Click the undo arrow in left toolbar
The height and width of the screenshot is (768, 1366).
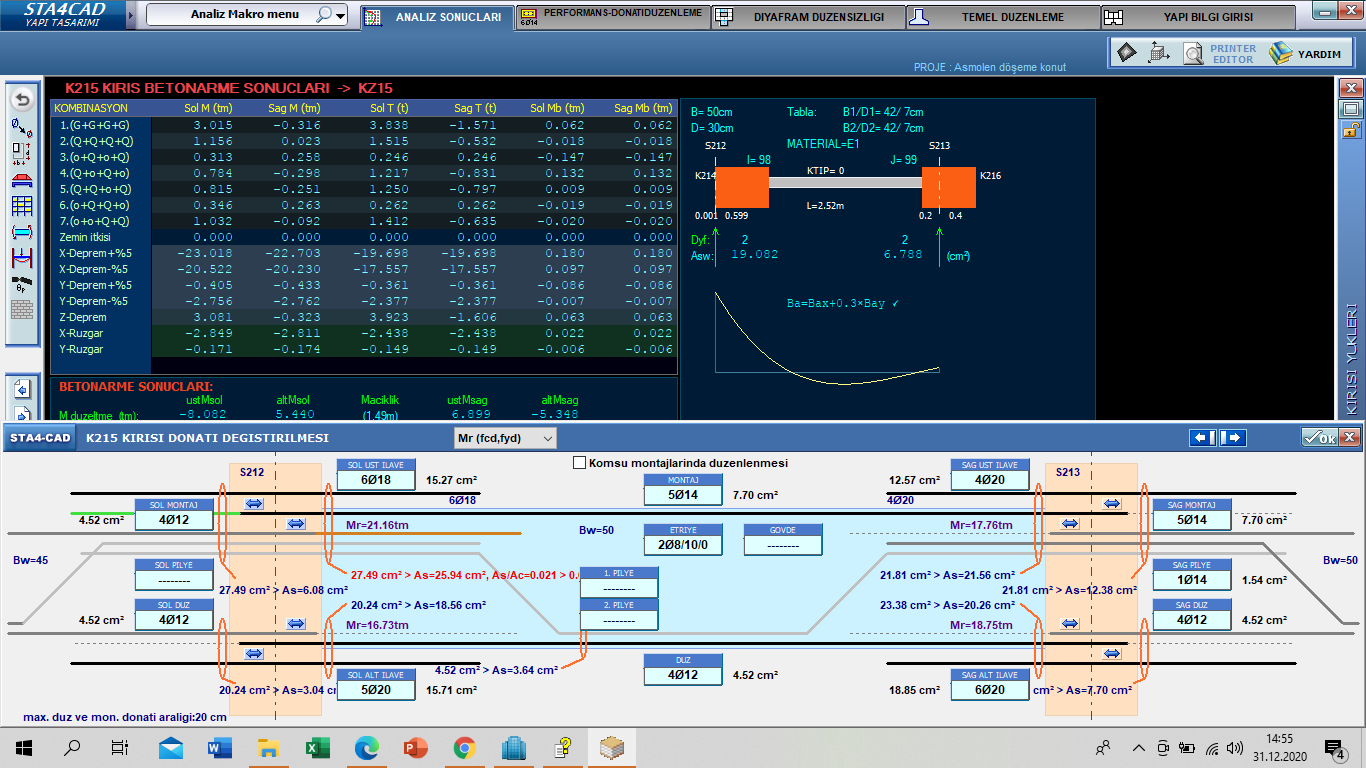coord(21,99)
